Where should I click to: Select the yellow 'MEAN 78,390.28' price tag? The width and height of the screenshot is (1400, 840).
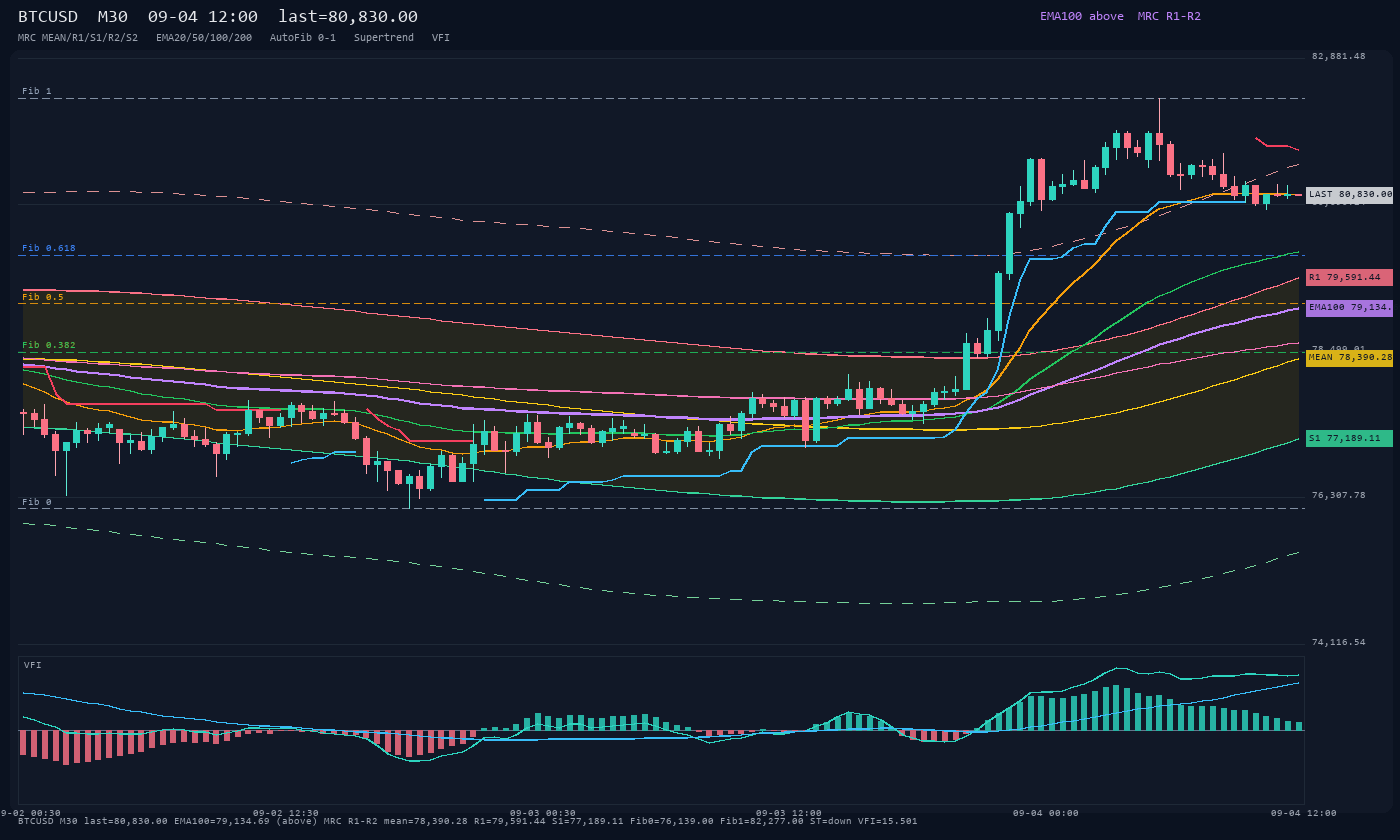pos(1349,357)
